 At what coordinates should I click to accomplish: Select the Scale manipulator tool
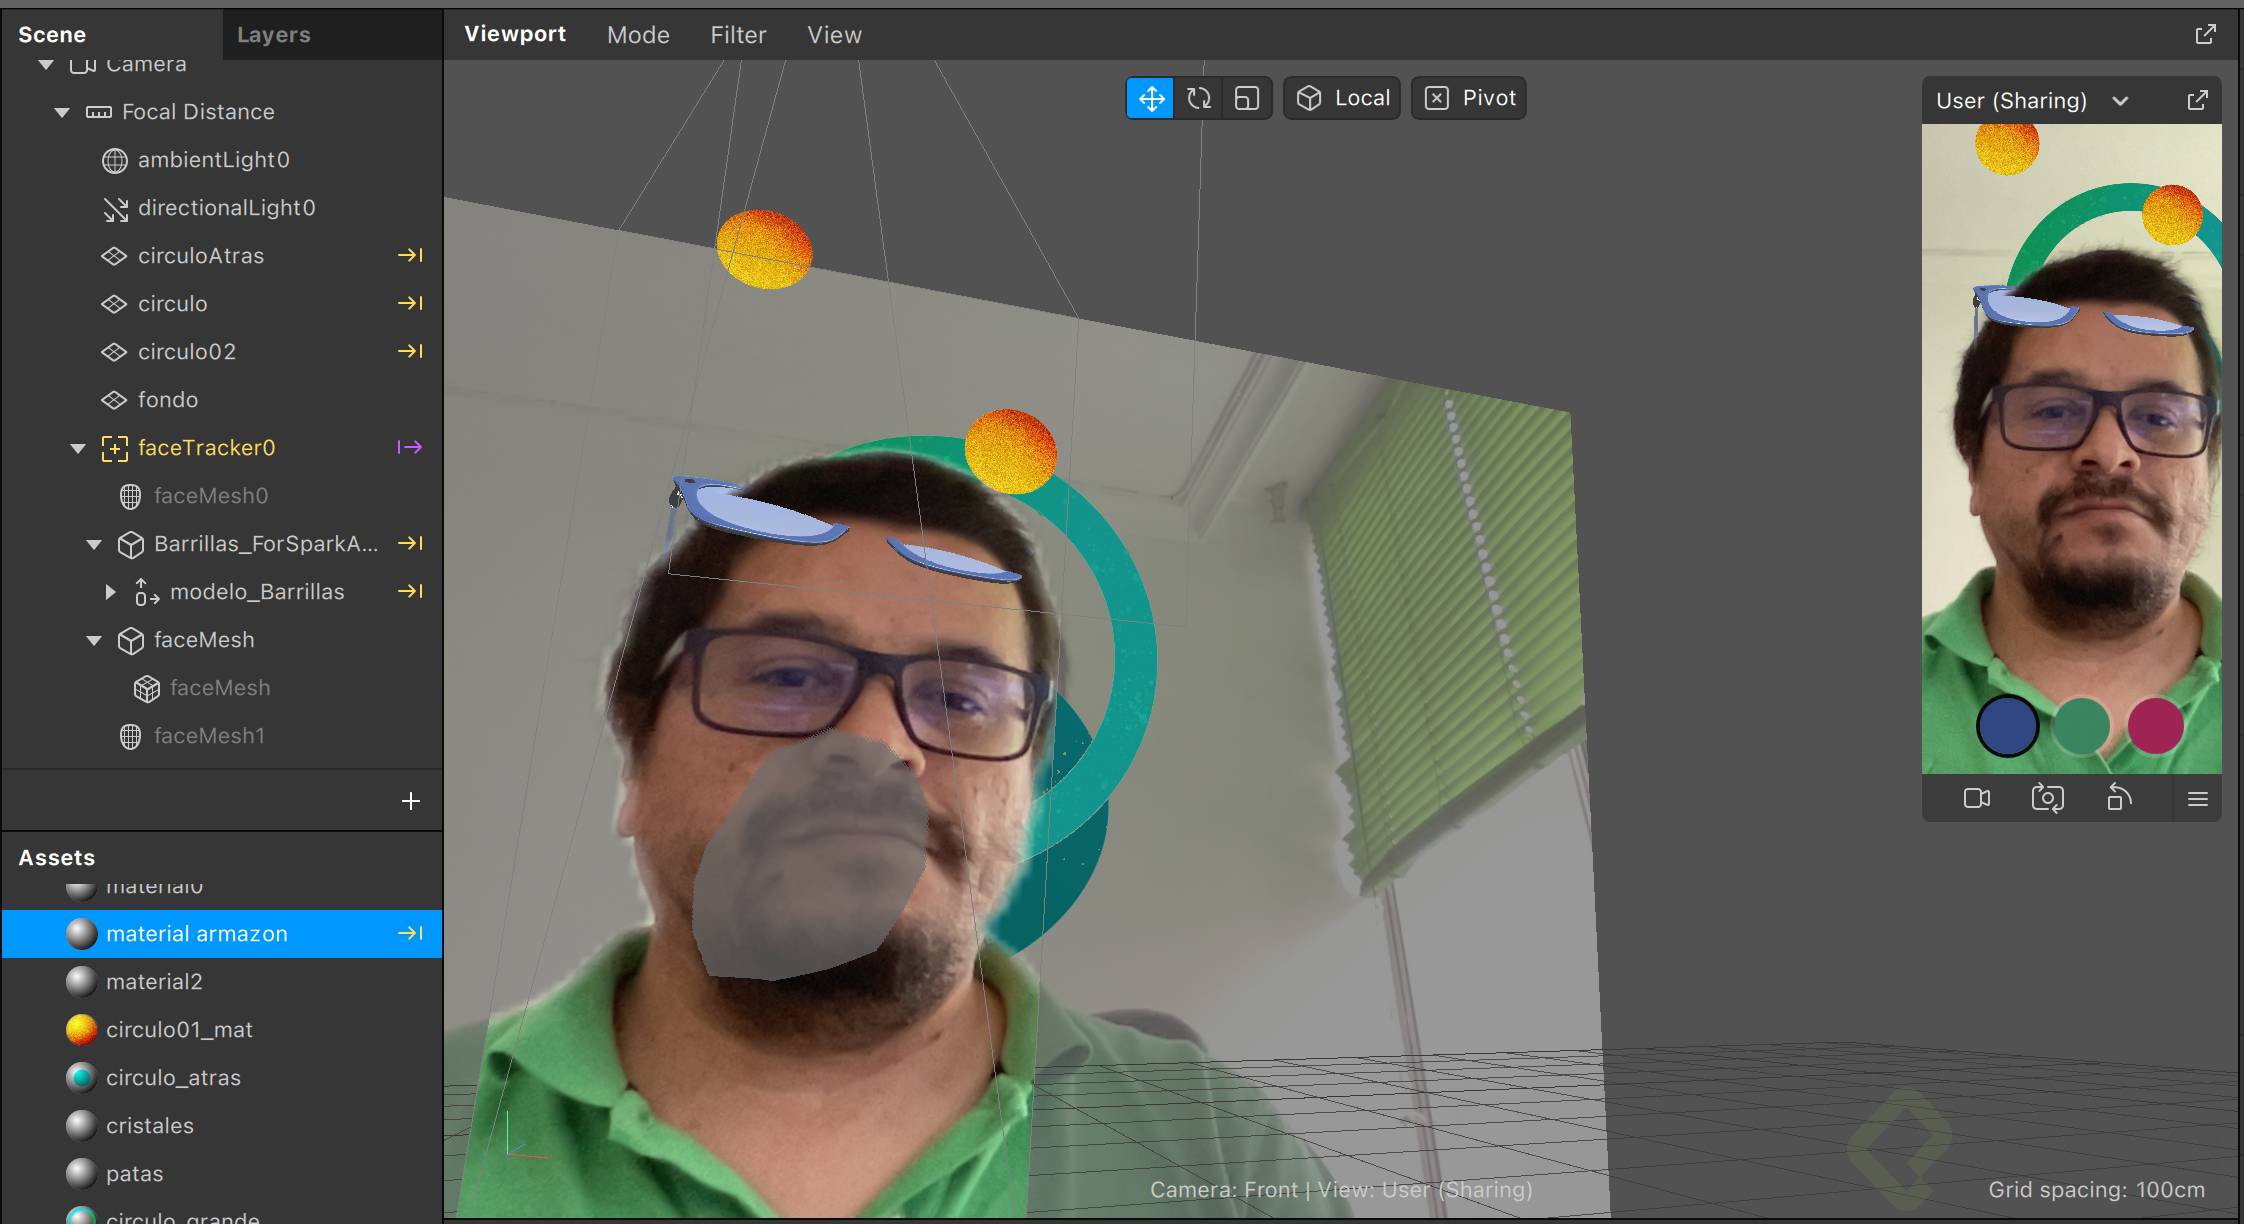click(1246, 98)
